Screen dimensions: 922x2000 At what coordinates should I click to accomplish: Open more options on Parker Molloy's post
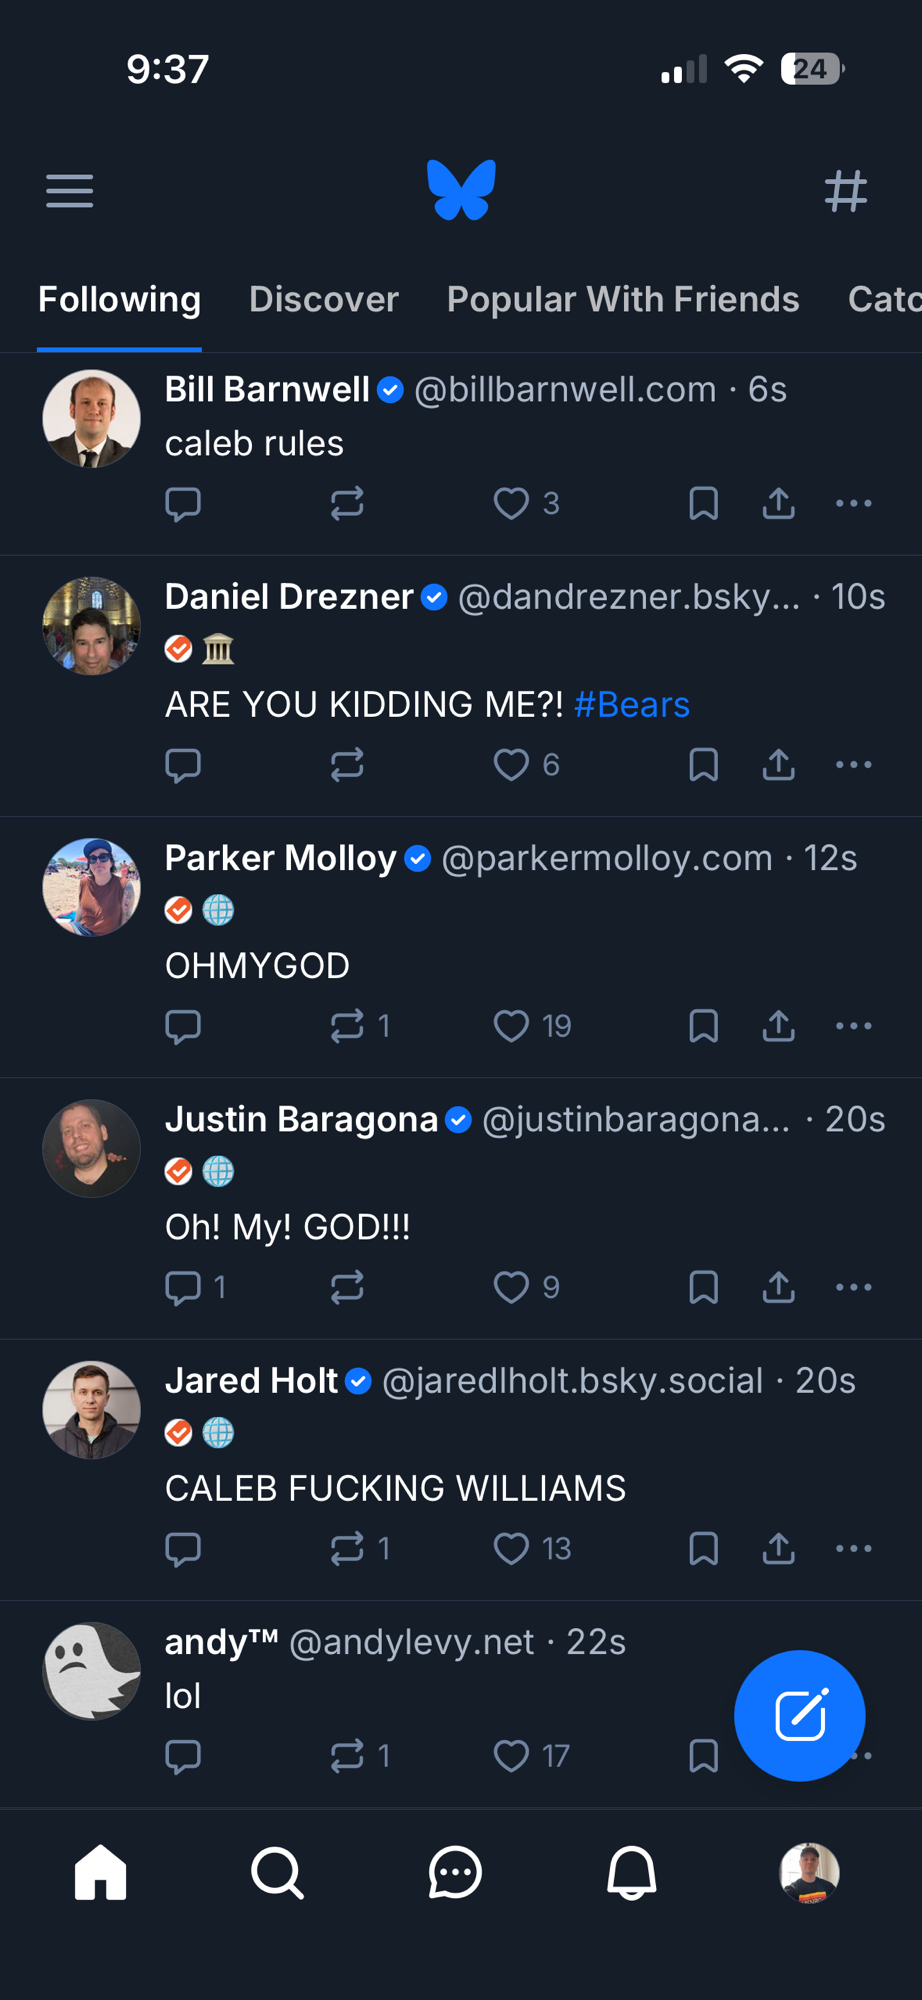853,1026
